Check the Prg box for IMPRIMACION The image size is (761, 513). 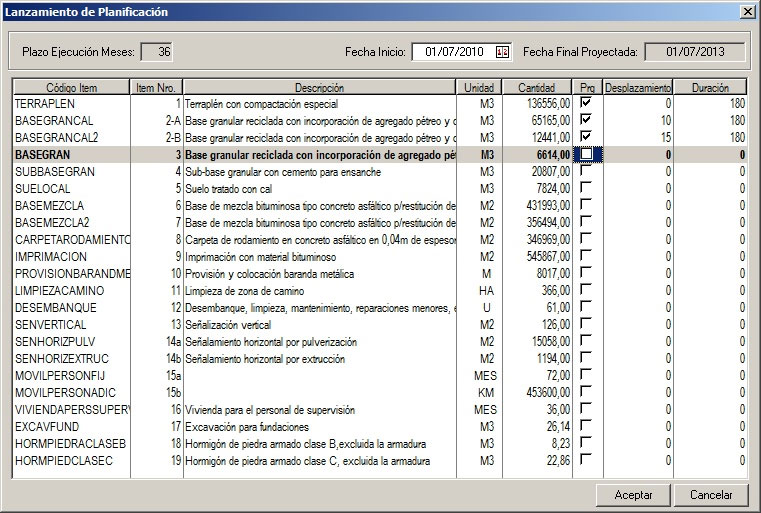[x=586, y=256]
